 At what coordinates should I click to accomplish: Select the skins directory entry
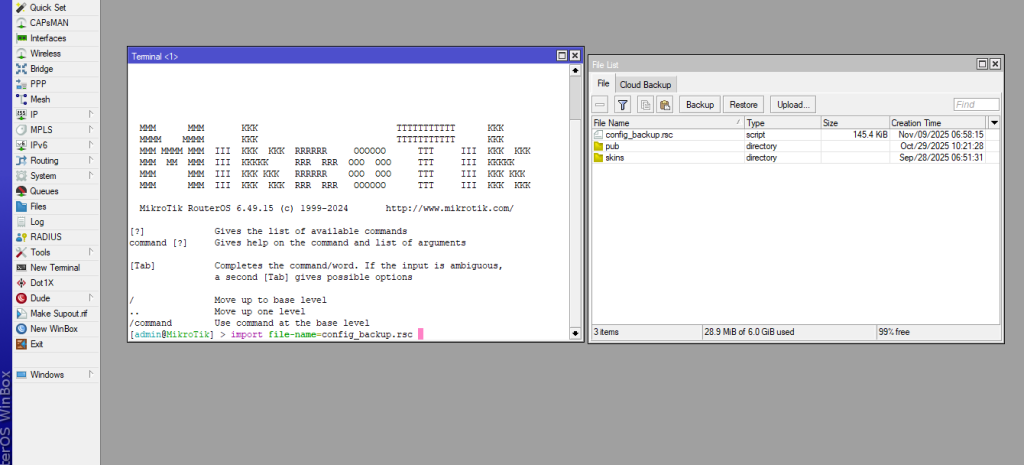(614, 157)
